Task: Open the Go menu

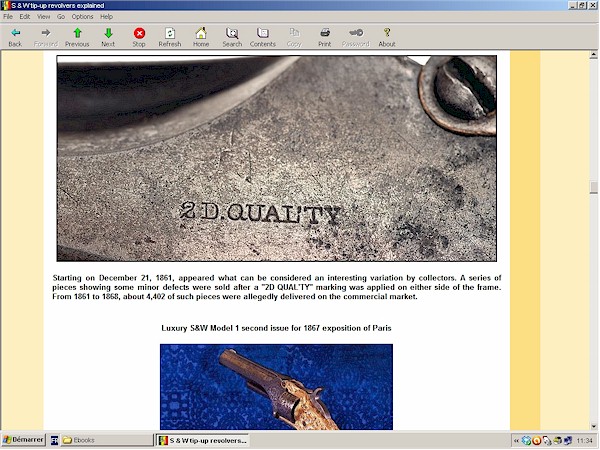Action: point(61,16)
